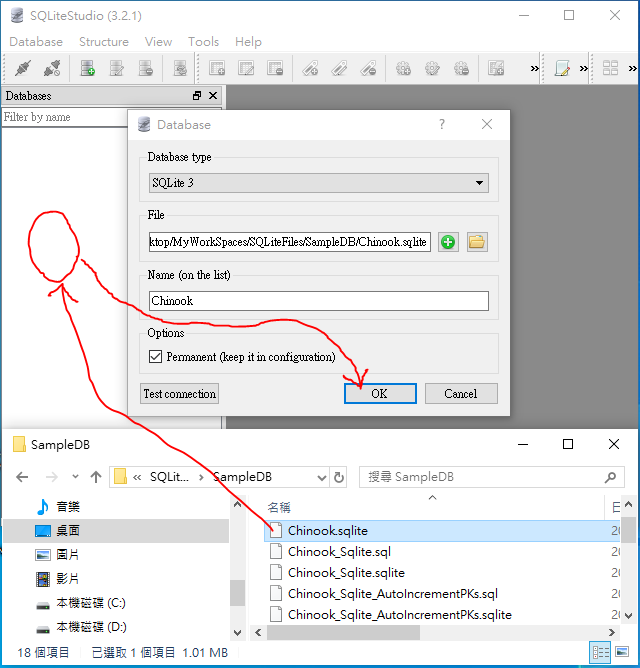Confirm the Database dialog with OK

click(380, 394)
